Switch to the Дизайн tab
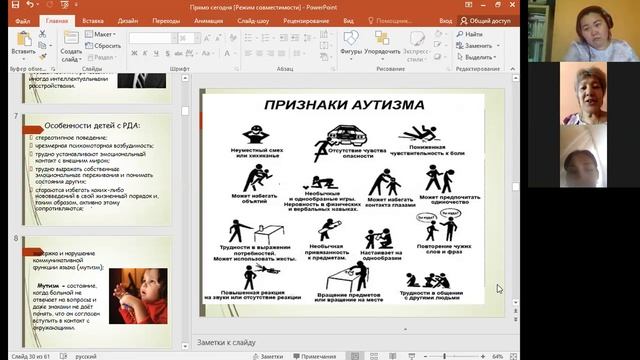This screenshot has width=640, height=360. coord(128,21)
